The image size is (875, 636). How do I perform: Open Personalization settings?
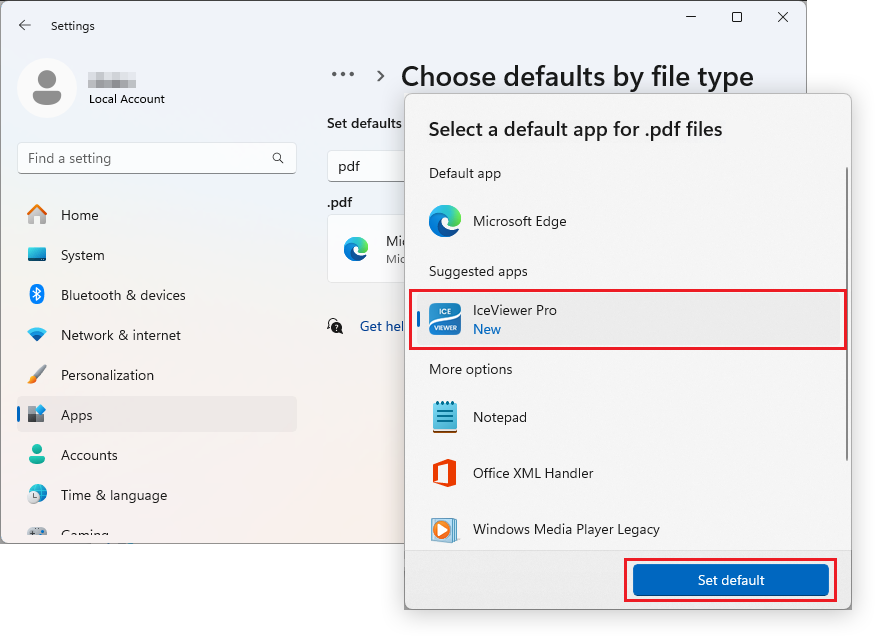(x=157, y=375)
